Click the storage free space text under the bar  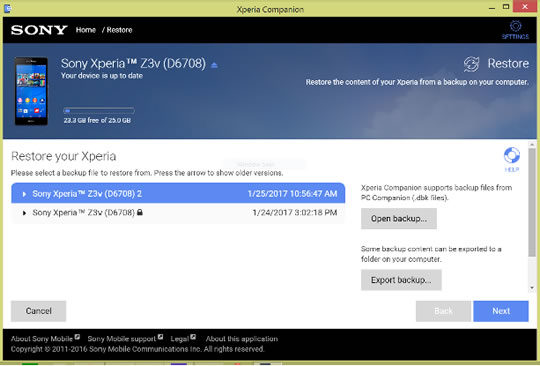pos(97,121)
